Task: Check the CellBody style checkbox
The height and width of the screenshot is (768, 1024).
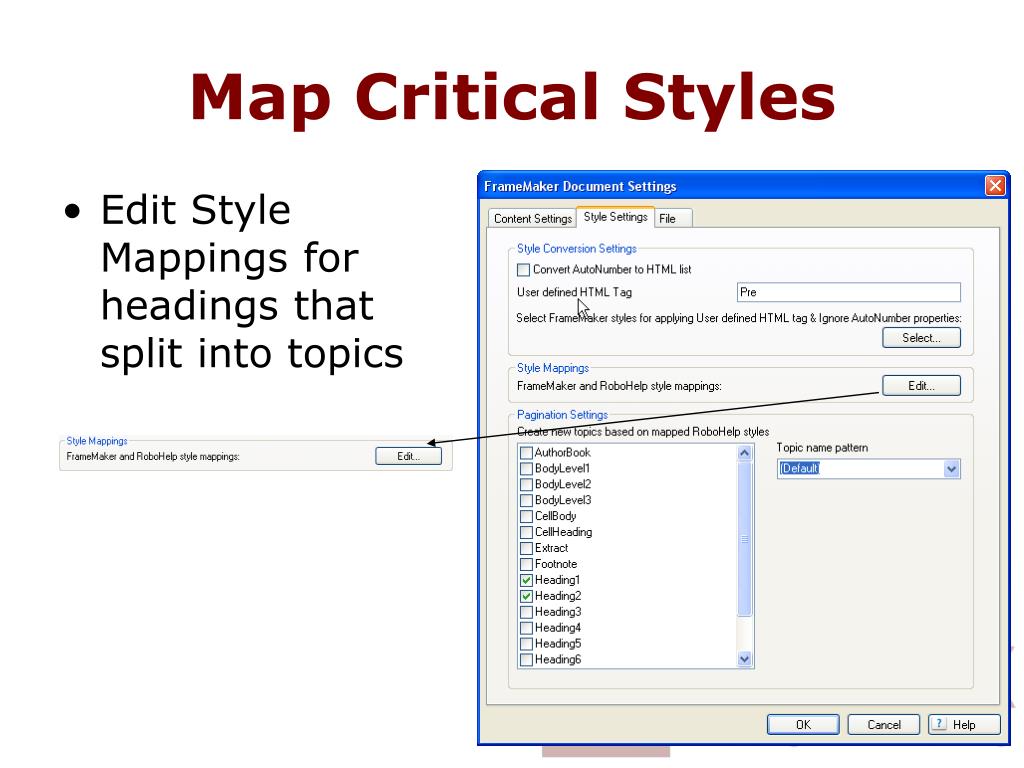Action: (x=526, y=517)
